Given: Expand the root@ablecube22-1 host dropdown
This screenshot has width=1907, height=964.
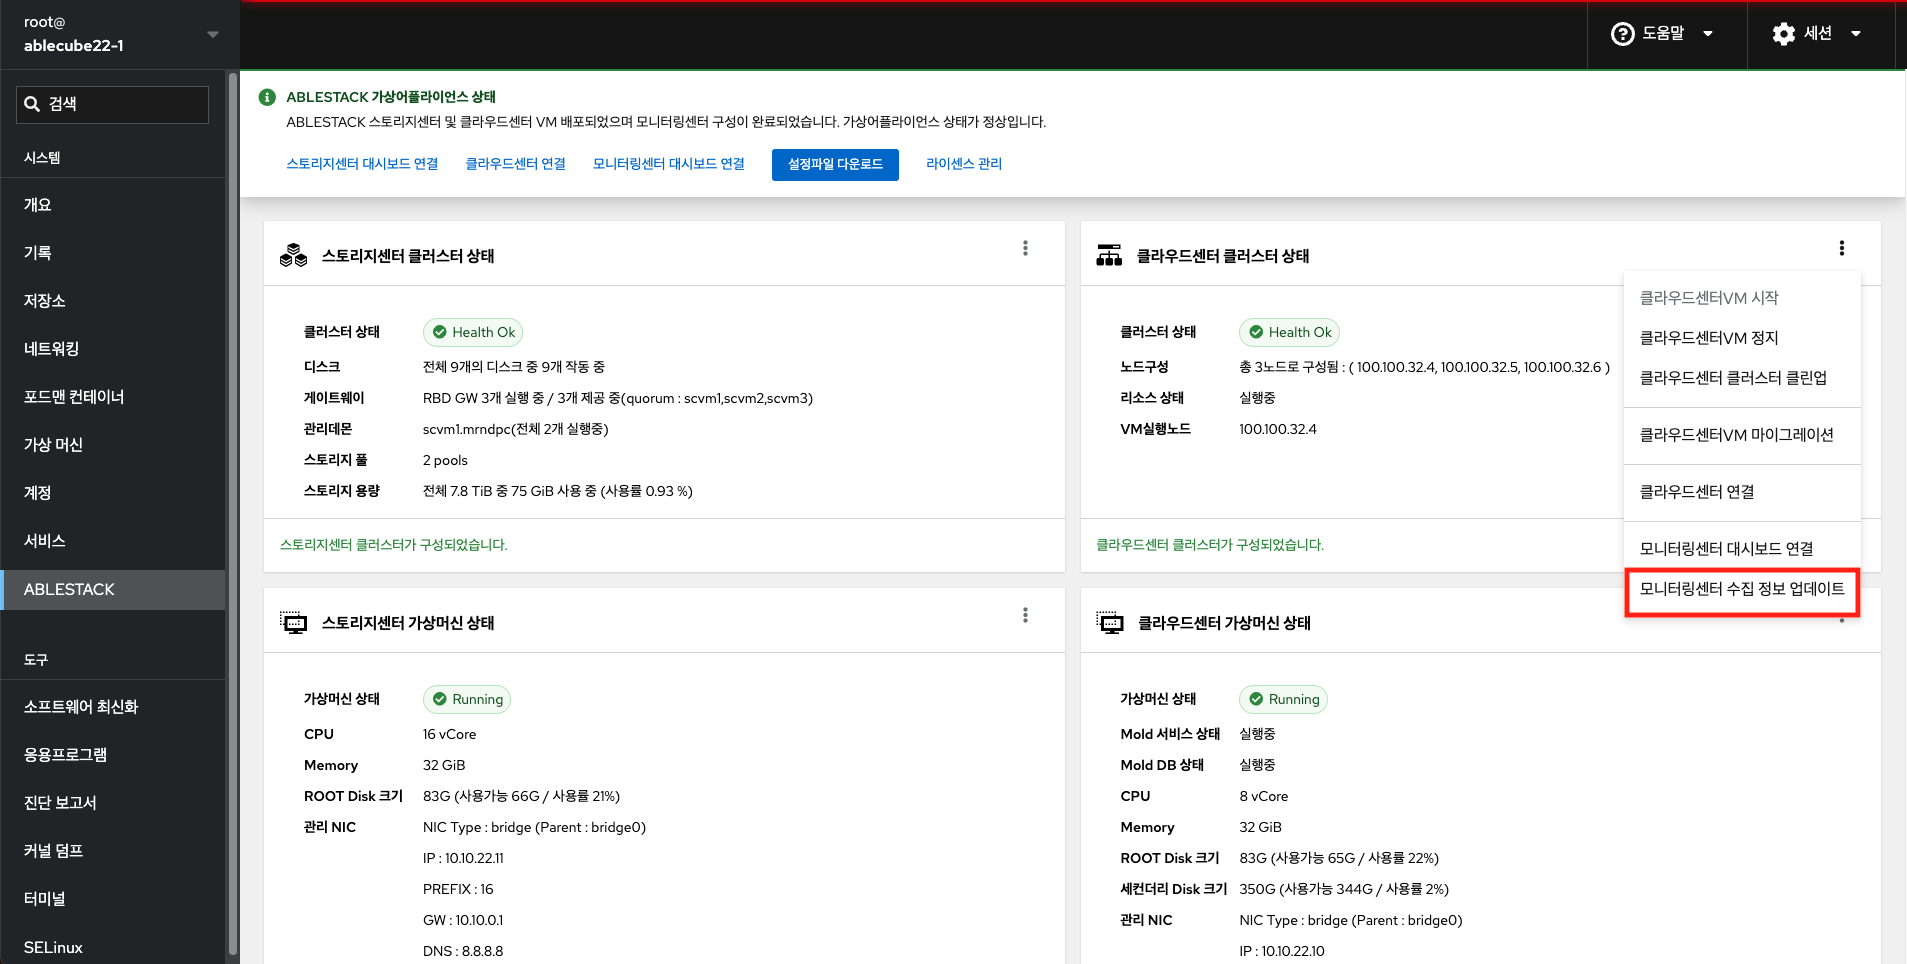Looking at the screenshot, I should click(x=212, y=34).
